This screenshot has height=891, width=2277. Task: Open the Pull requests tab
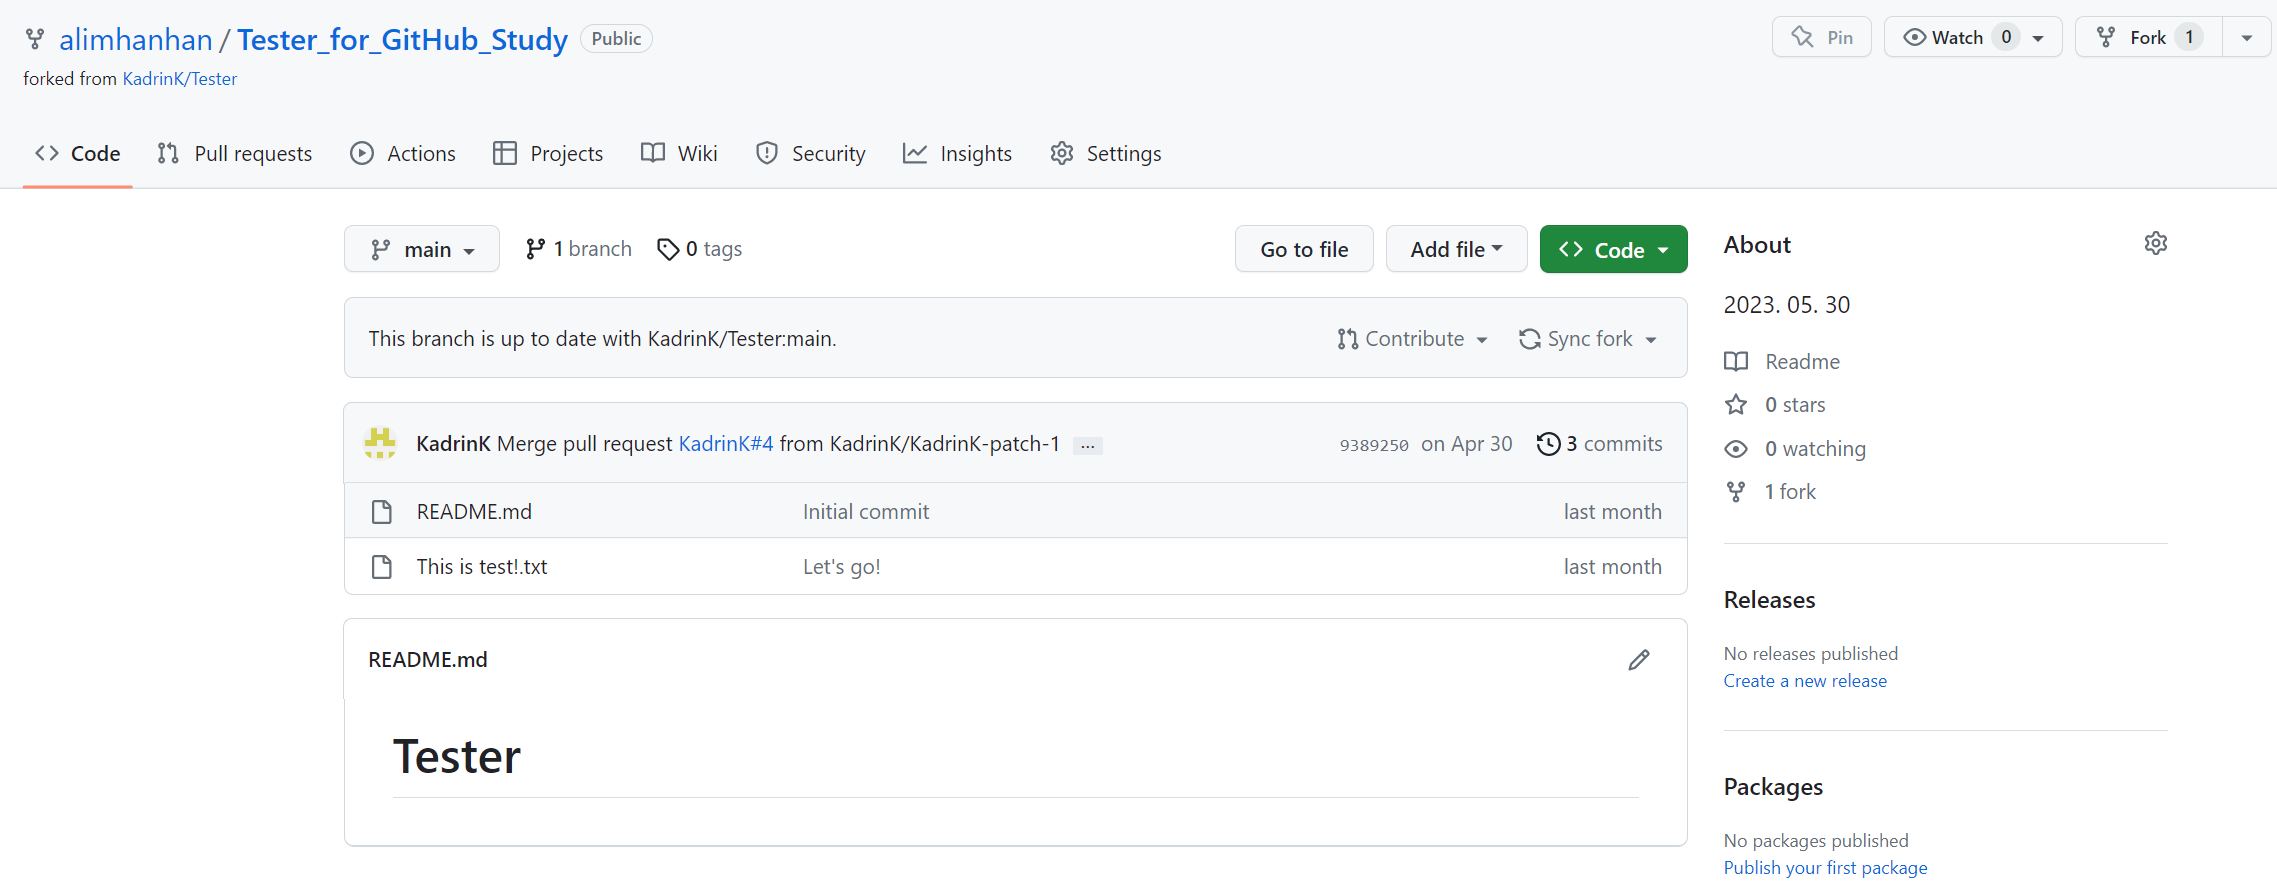[235, 154]
